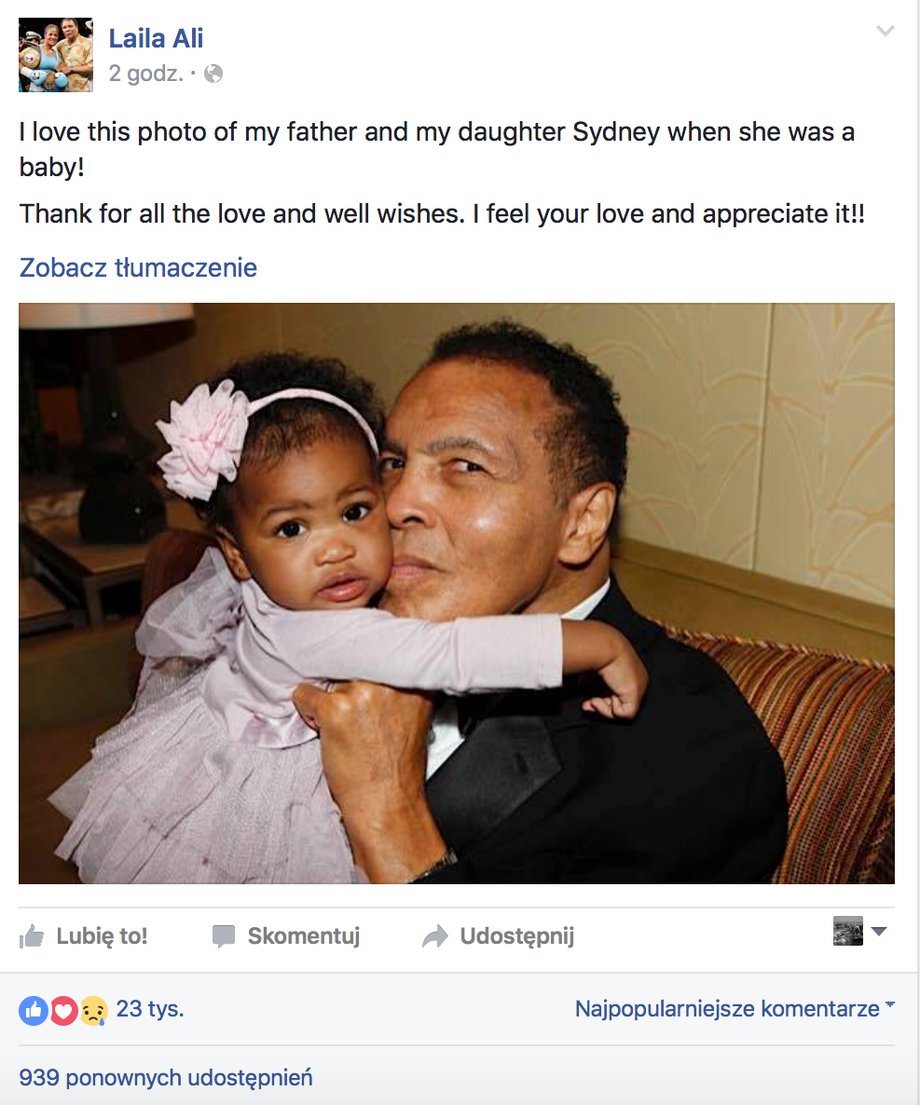Click the thumbs-up Like icon

click(x=31, y=937)
